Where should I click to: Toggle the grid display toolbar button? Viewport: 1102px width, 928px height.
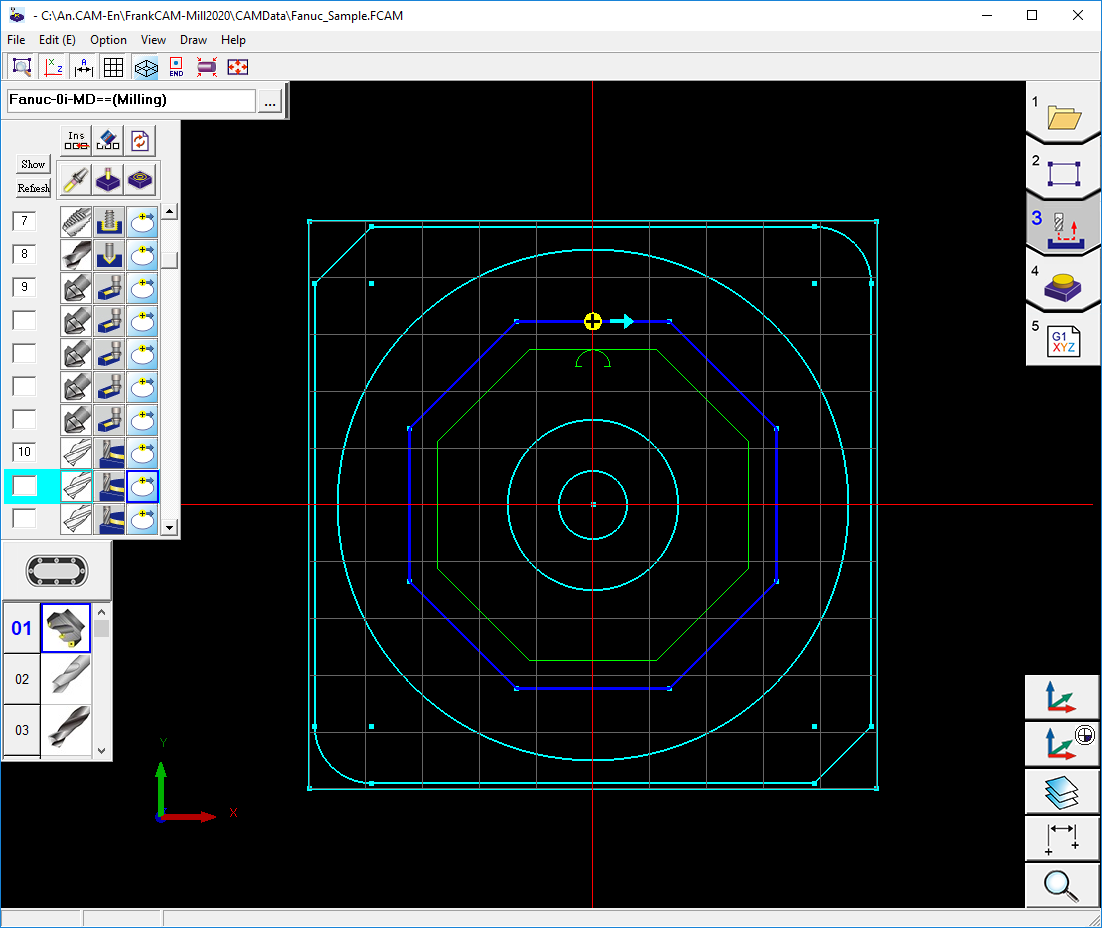click(x=113, y=67)
